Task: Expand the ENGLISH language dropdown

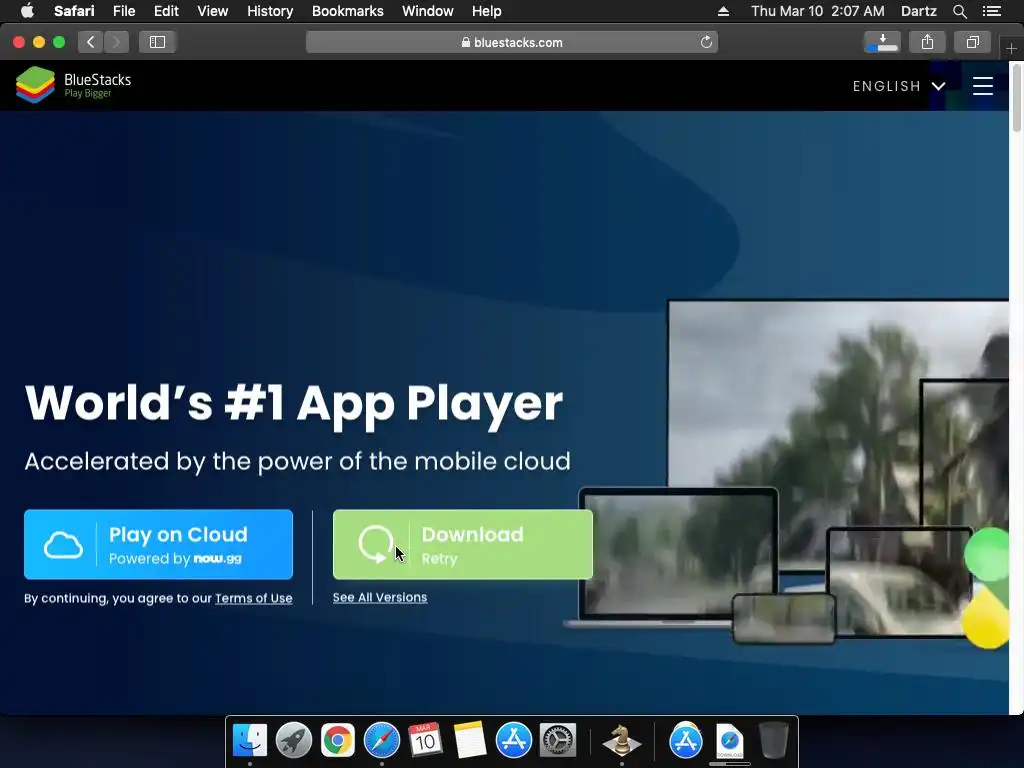Action: click(899, 86)
